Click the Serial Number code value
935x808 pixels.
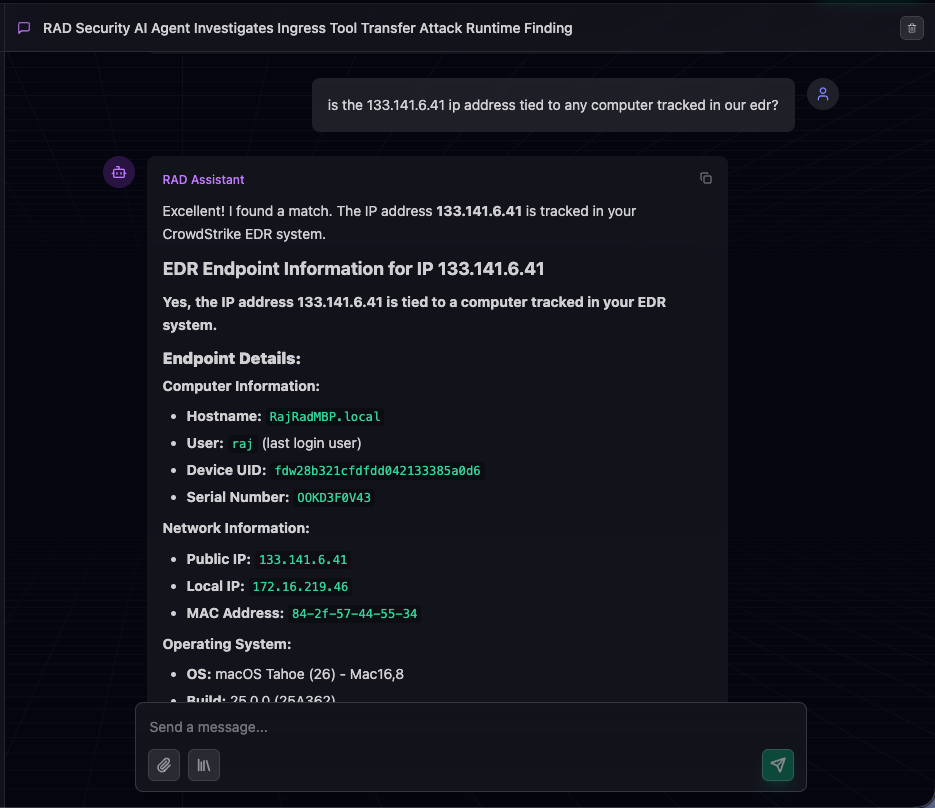point(335,497)
